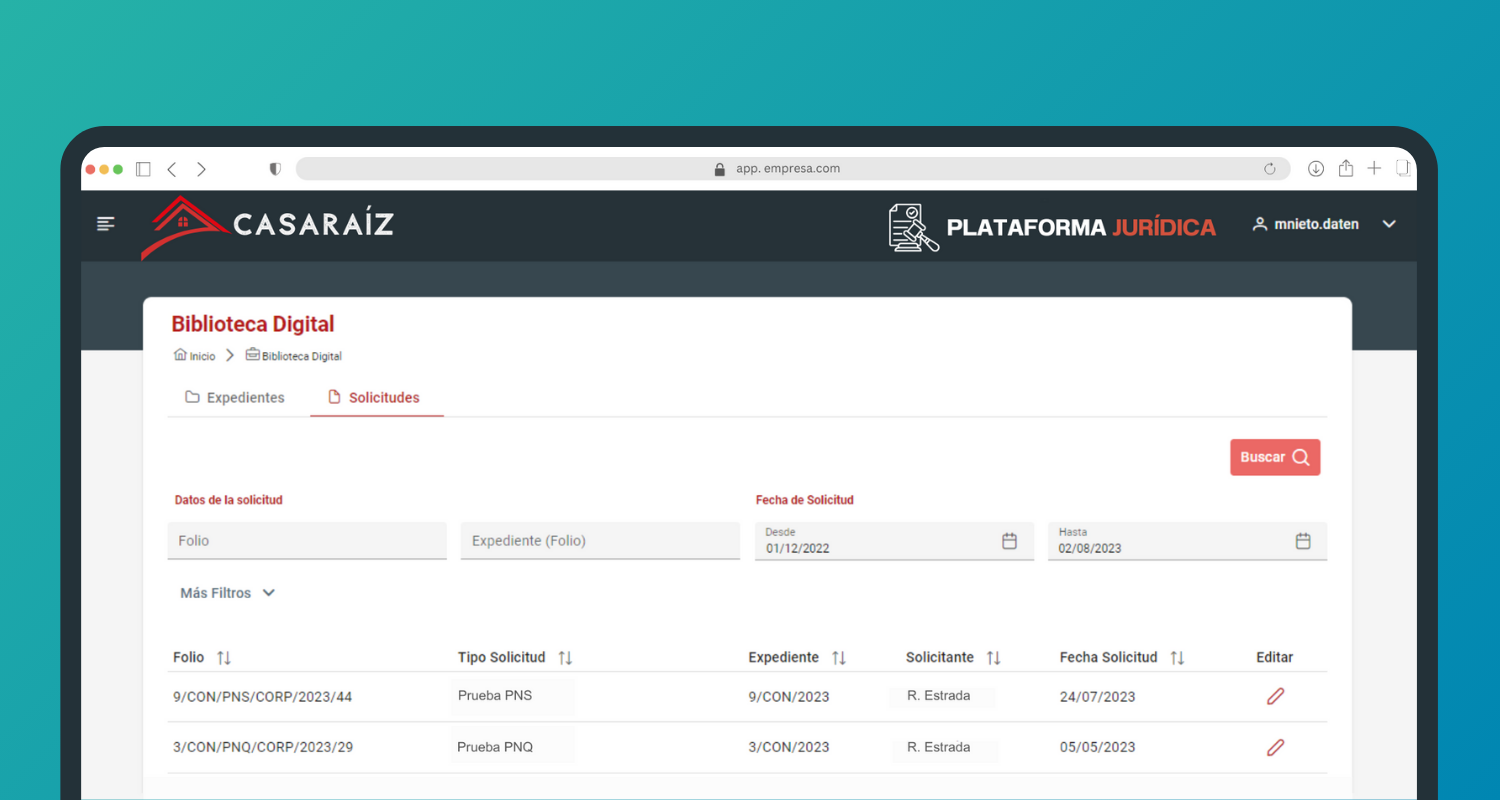This screenshot has width=1500, height=800.
Task: Click the Folio input field
Action: 306,541
